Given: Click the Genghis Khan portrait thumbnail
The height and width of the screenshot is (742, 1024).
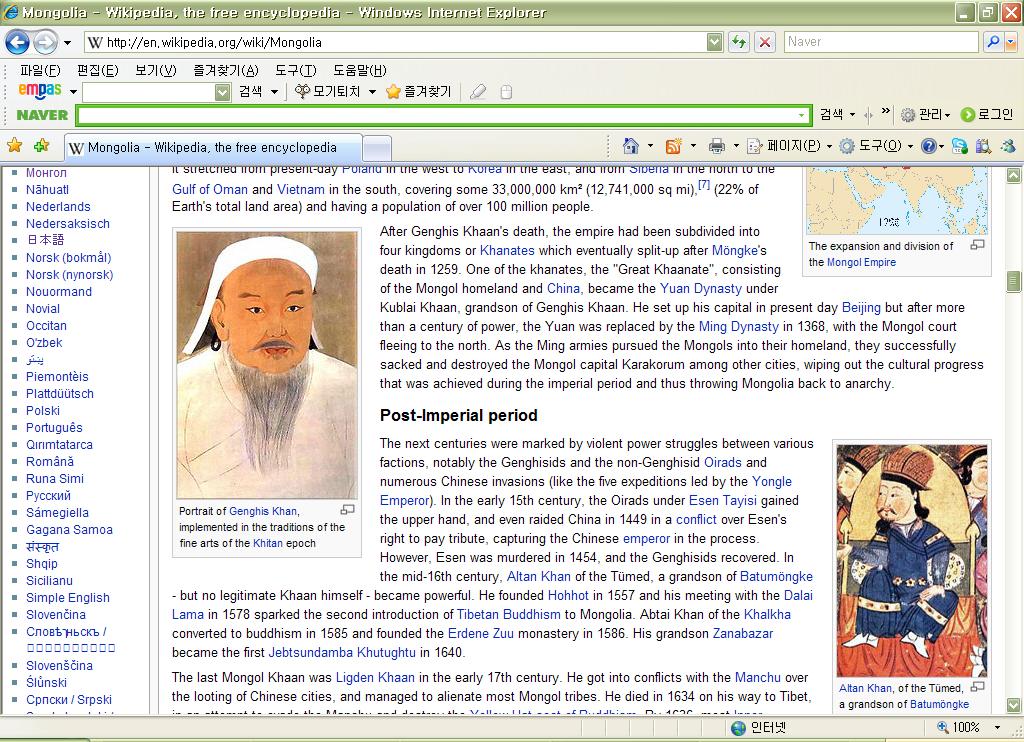Looking at the screenshot, I should click(267, 364).
